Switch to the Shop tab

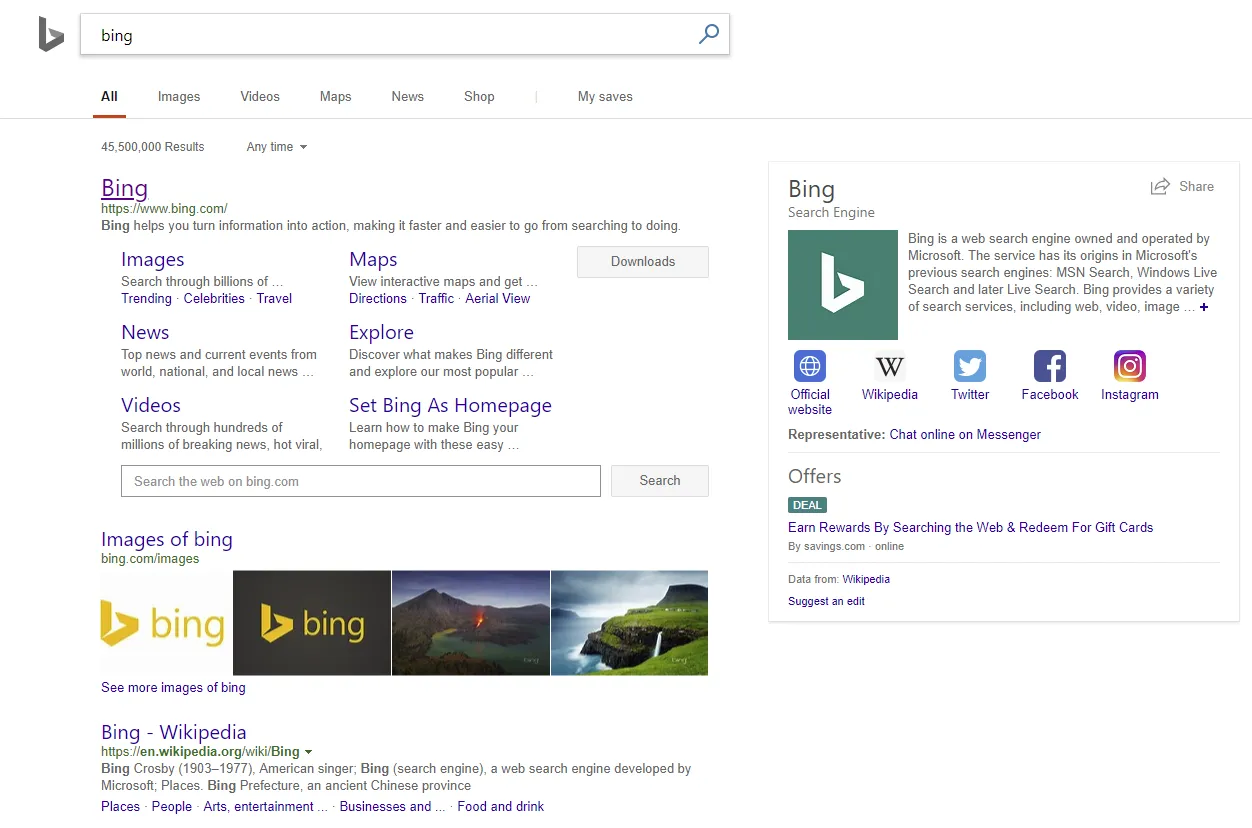479,97
